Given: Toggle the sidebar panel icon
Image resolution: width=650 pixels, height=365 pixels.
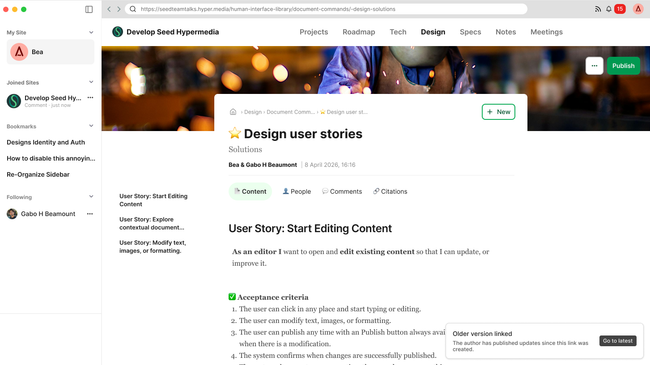Looking at the screenshot, I should point(89,9).
